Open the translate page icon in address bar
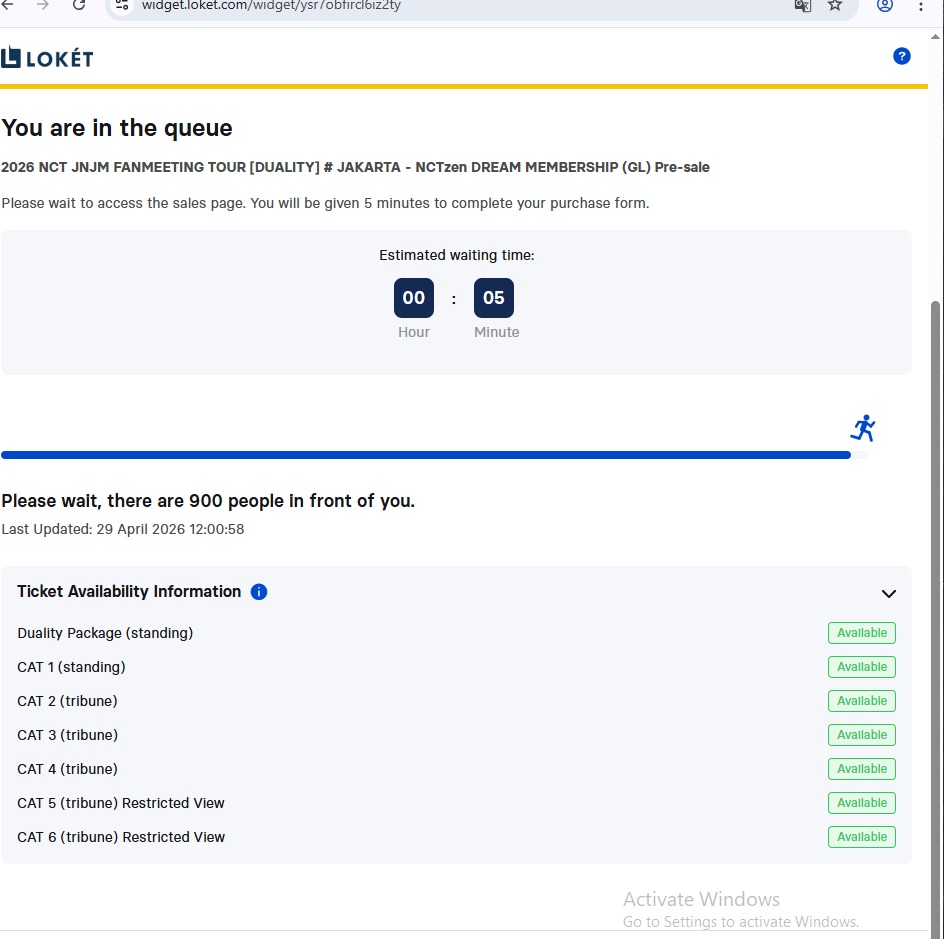The width and height of the screenshot is (944, 939). tap(803, 5)
